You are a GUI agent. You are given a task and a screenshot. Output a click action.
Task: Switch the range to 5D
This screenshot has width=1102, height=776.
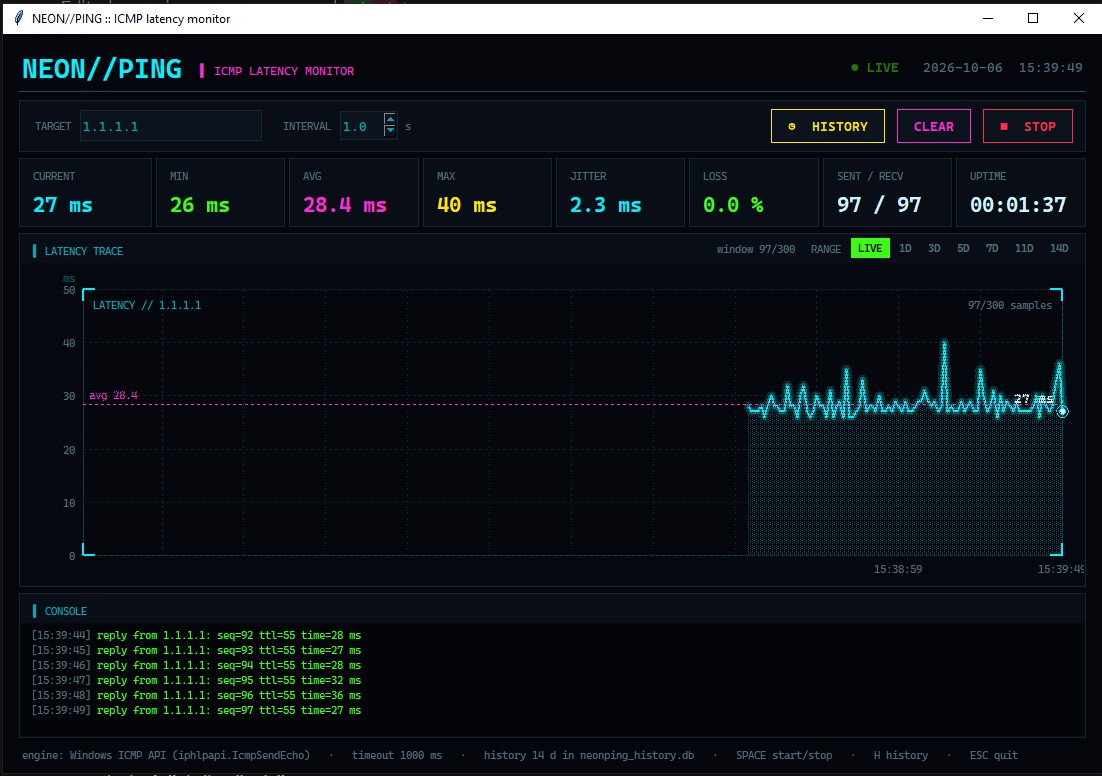coord(963,248)
